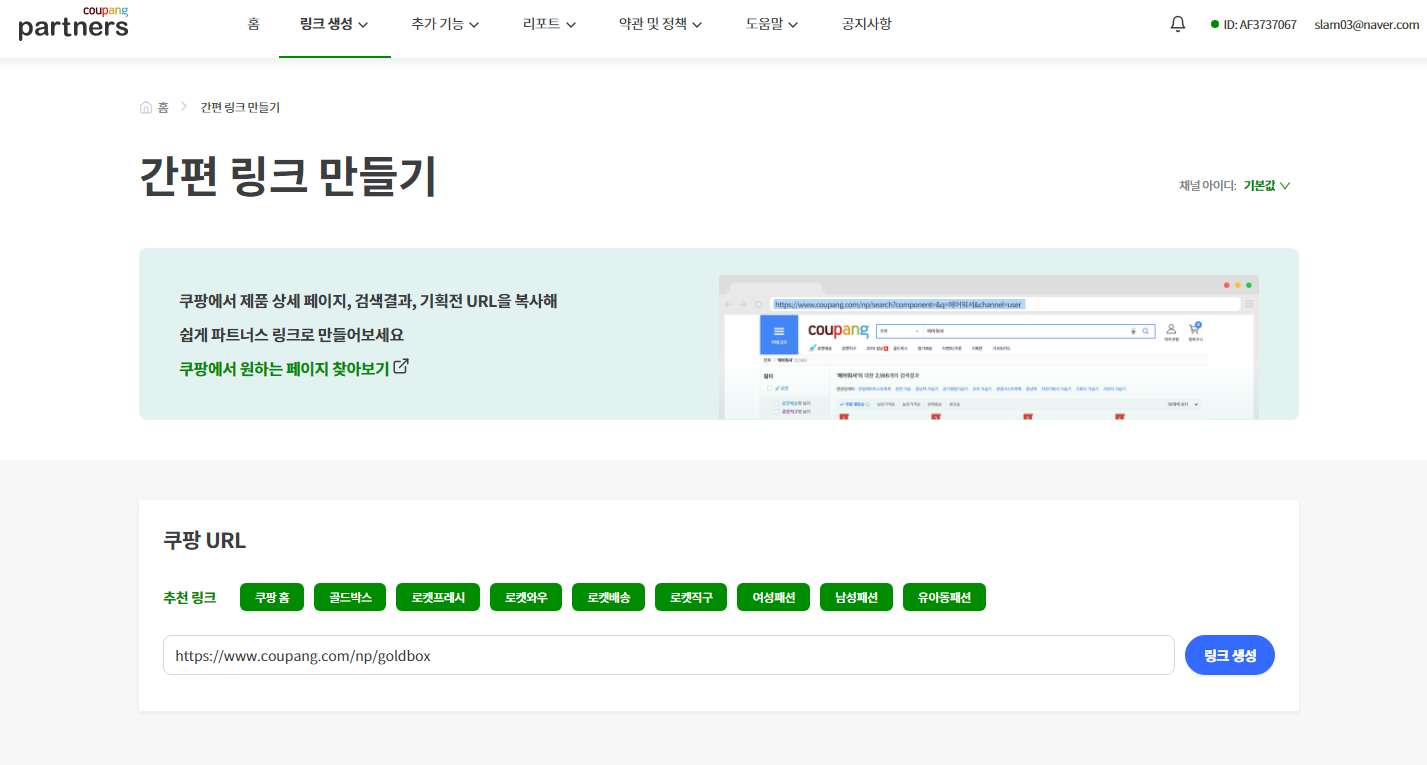Click the slam03@naver.com account
The image size is (1427, 765).
pos(1366,24)
